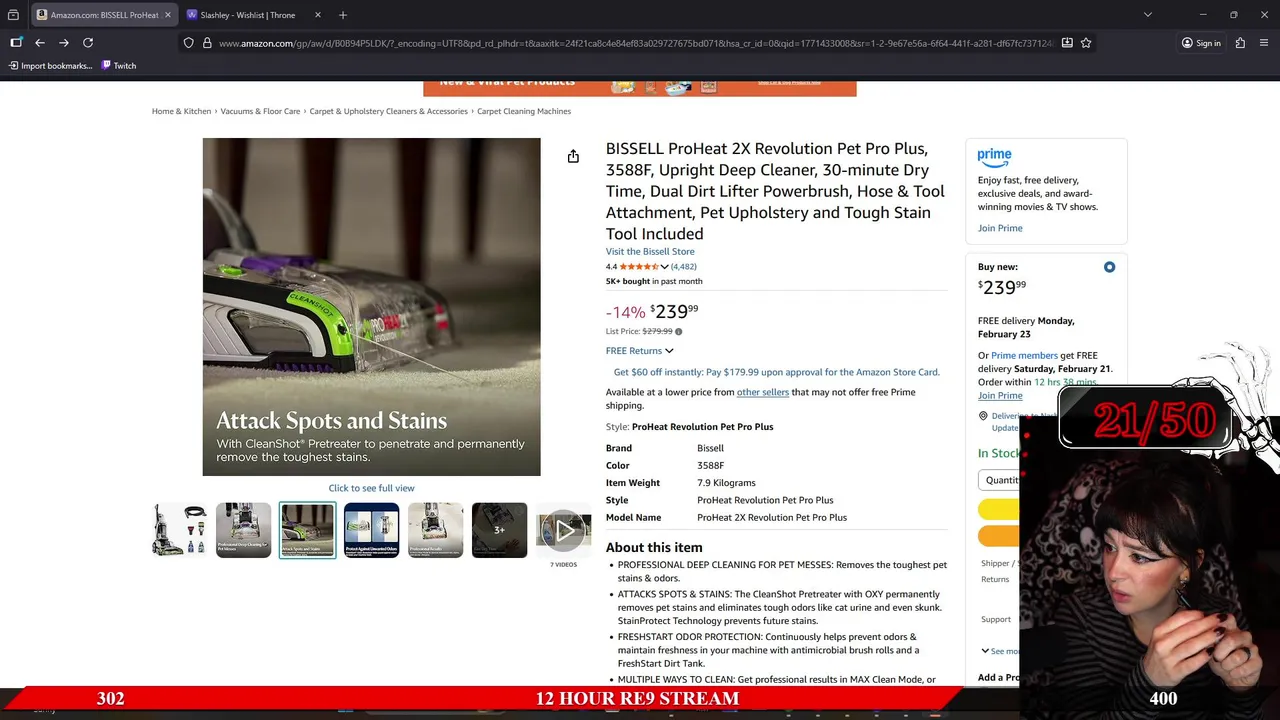Viewport: 1280px width, 720px height.
Task: Click the orange Buy Now button
Action: point(999,535)
